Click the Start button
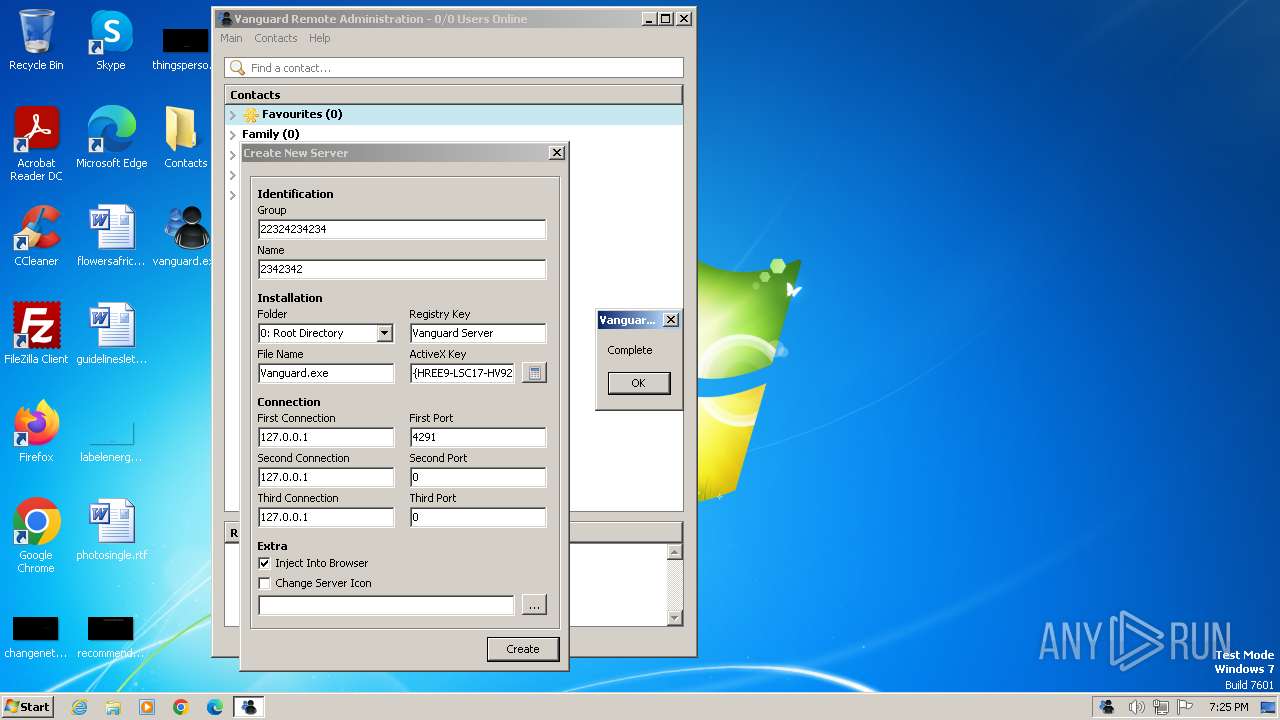This screenshot has height=720, width=1280. pos(28,707)
